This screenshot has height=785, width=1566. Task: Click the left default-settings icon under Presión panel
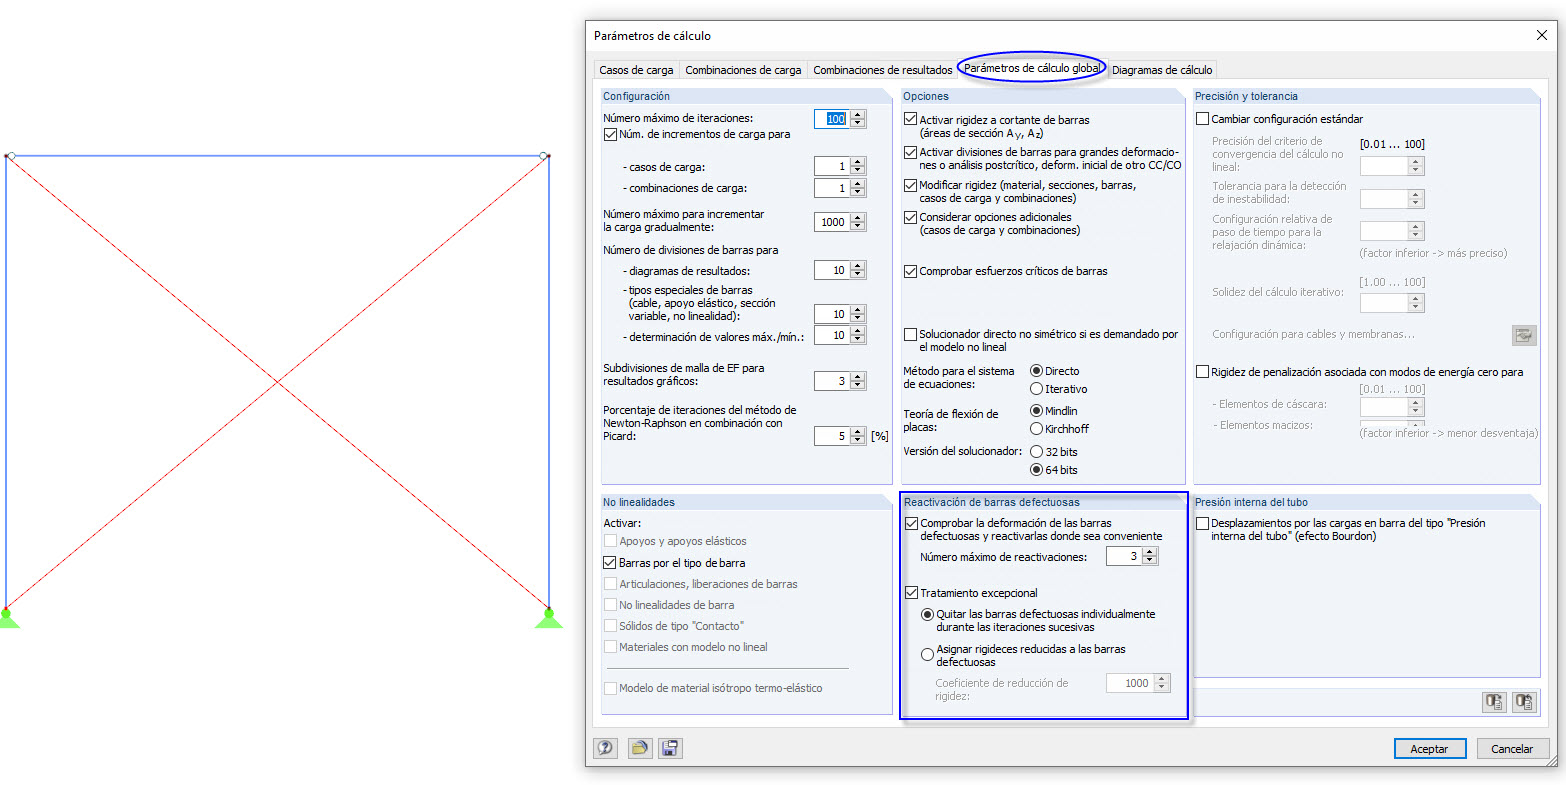(1494, 701)
